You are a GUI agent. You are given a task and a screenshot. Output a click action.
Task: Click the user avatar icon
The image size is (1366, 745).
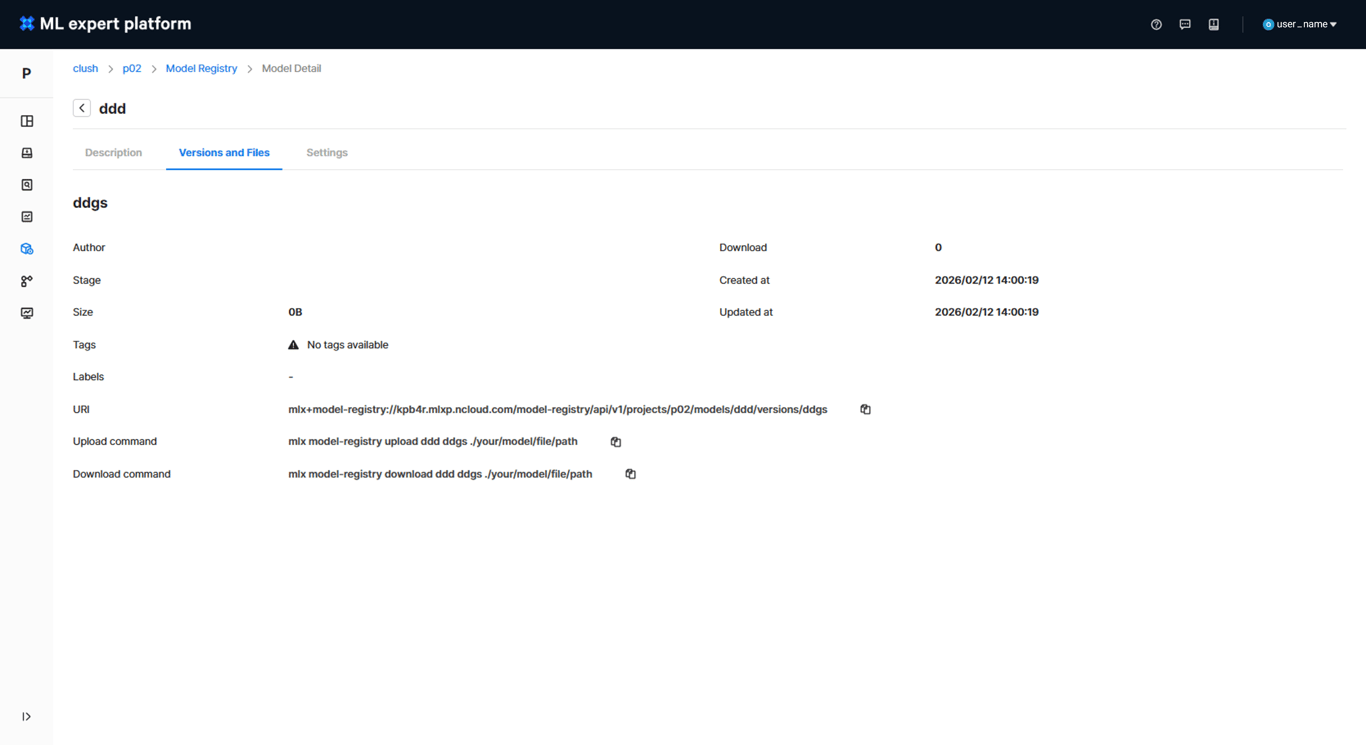pyautogui.click(x=1268, y=24)
